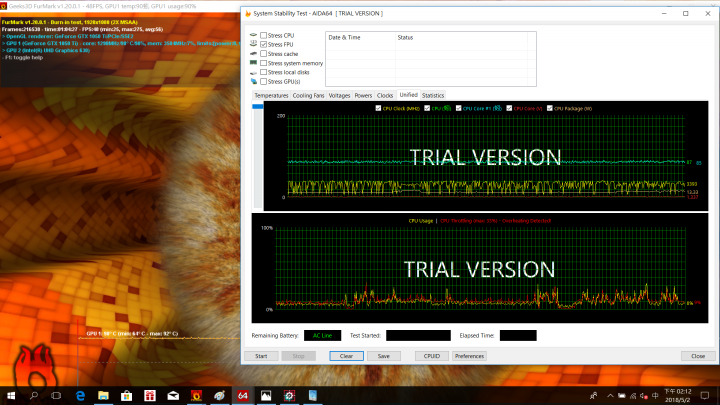Viewport: 720px width, 405px height.
Task: Open Preferences dialog
Action: [469, 356]
